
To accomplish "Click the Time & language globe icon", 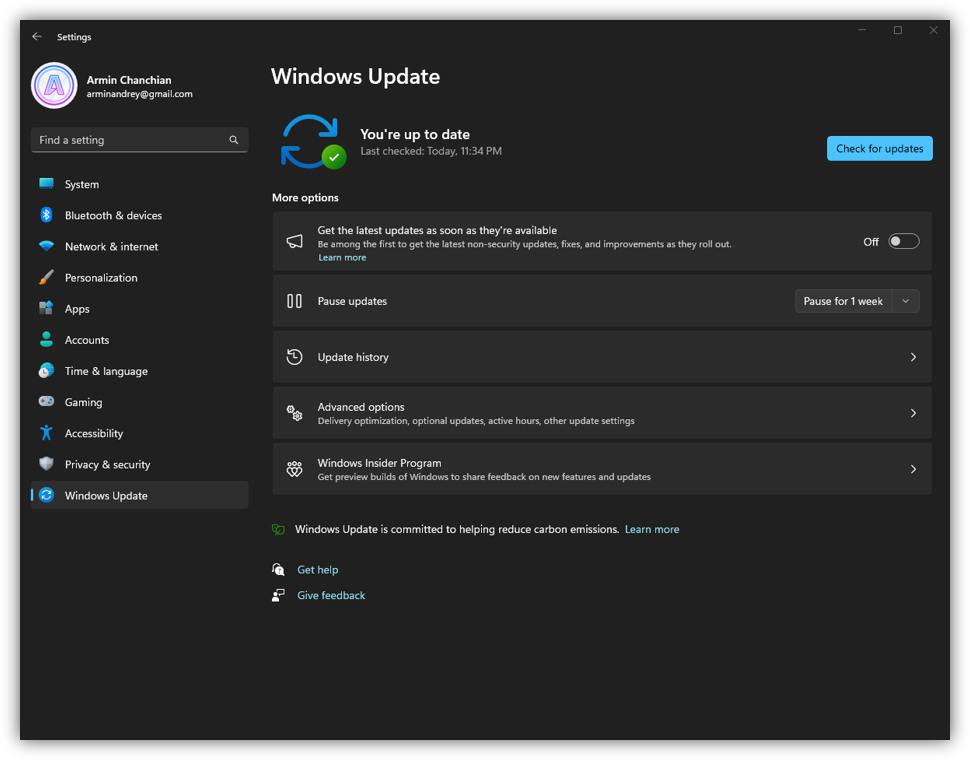I will click(x=46, y=370).
